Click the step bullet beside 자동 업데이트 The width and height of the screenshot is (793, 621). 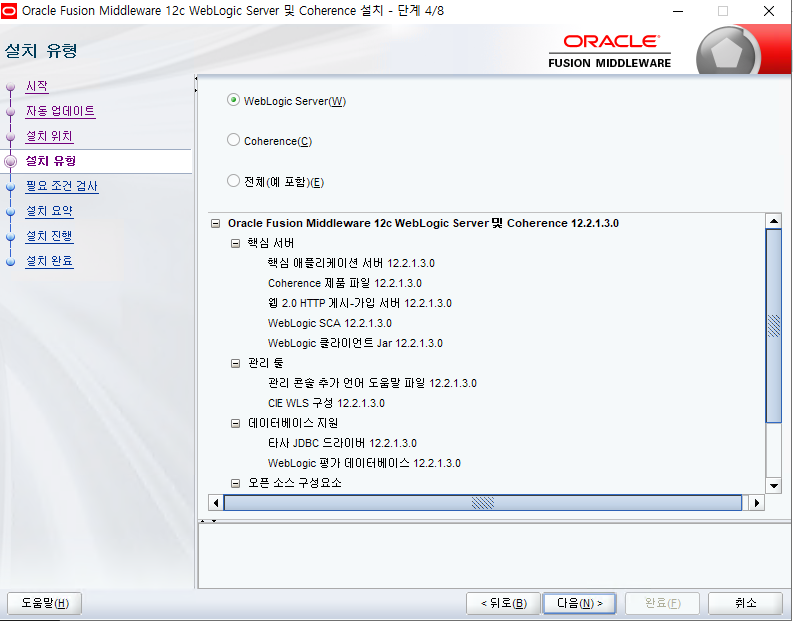pyautogui.click(x=10, y=112)
